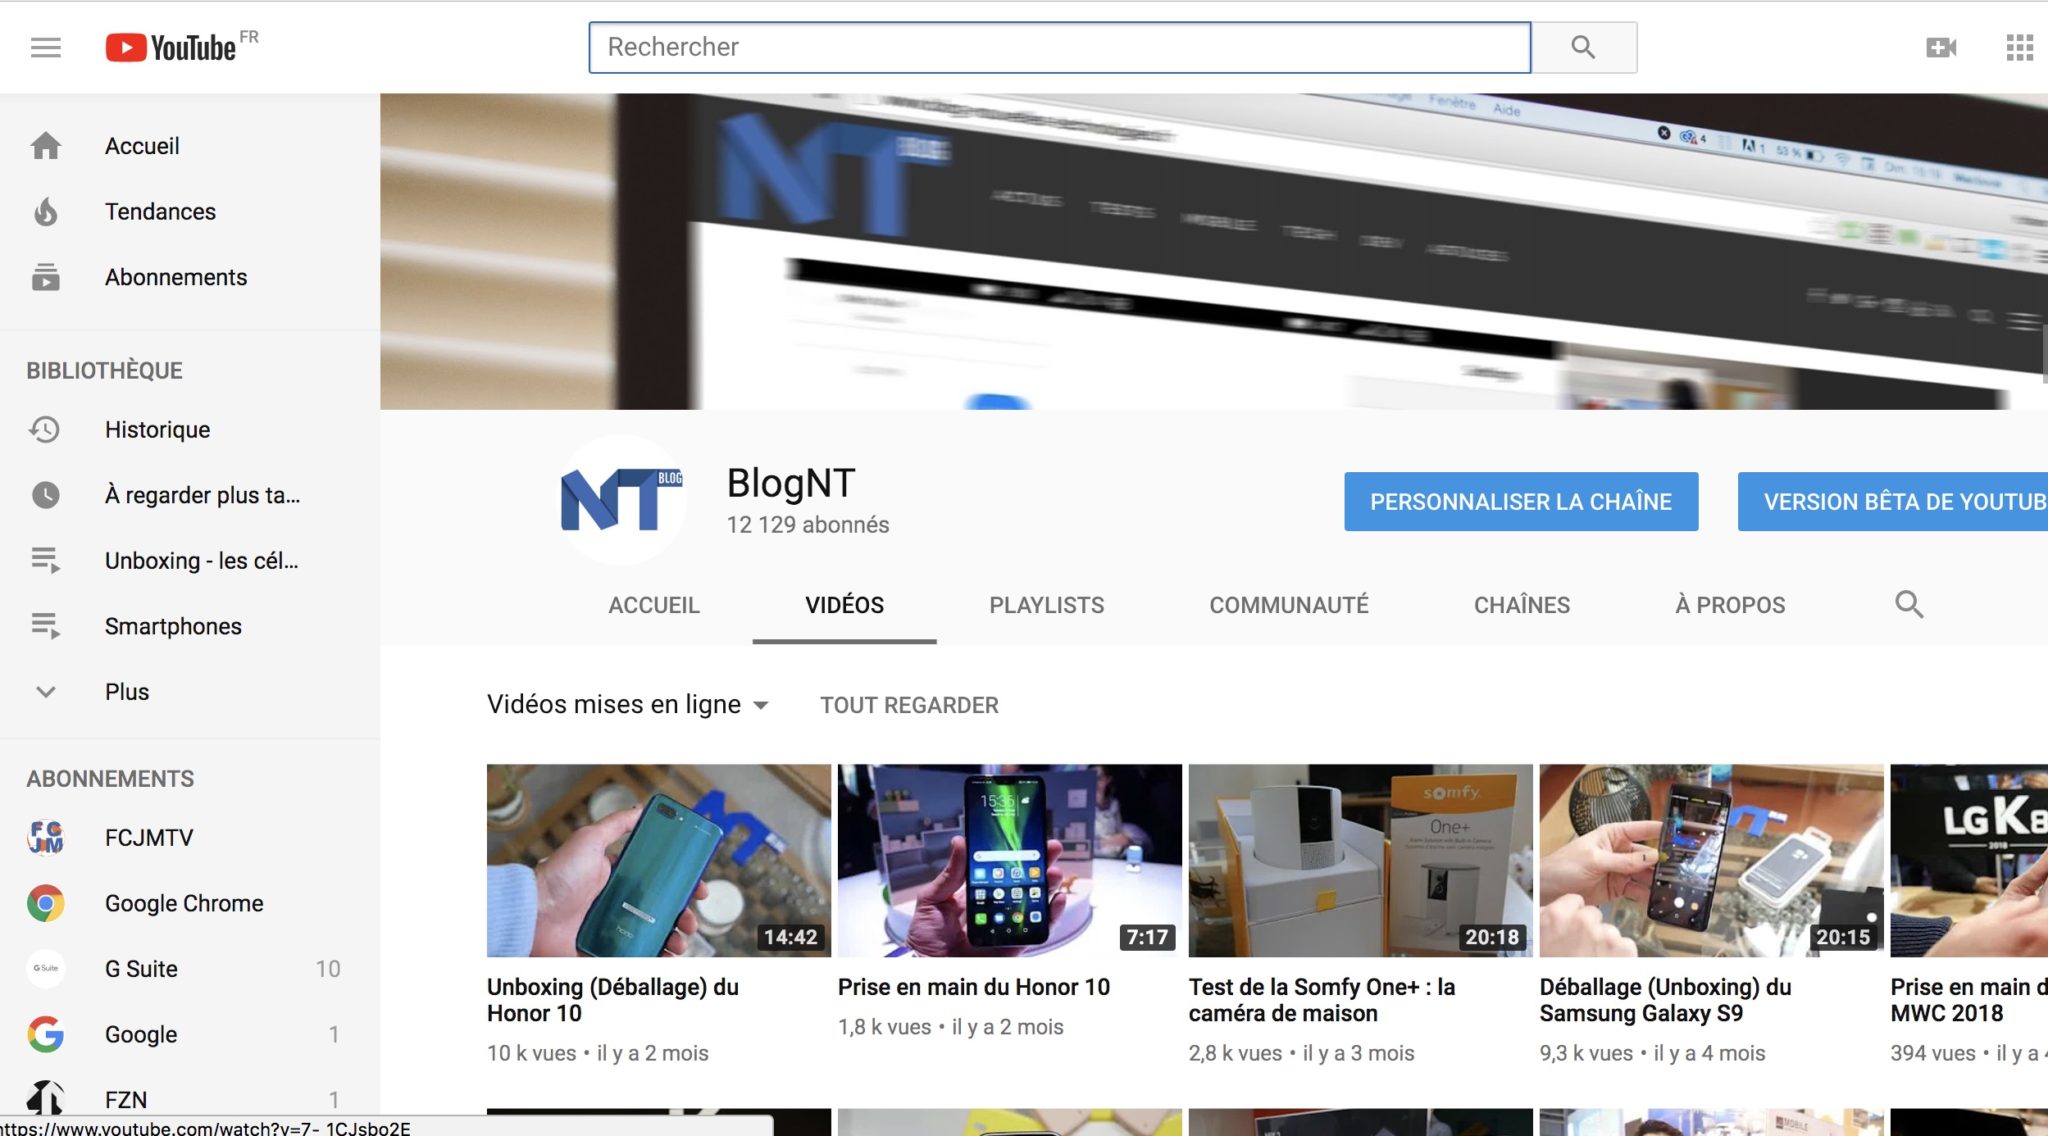2048x1136 pixels.
Task: Click the search input field
Action: pyautogui.click(x=1059, y=46)
